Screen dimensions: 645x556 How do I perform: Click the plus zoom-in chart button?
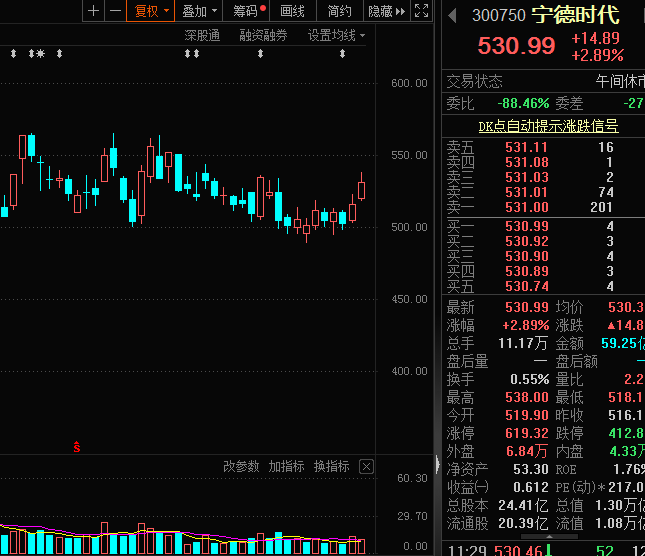(x=94, y=11)
